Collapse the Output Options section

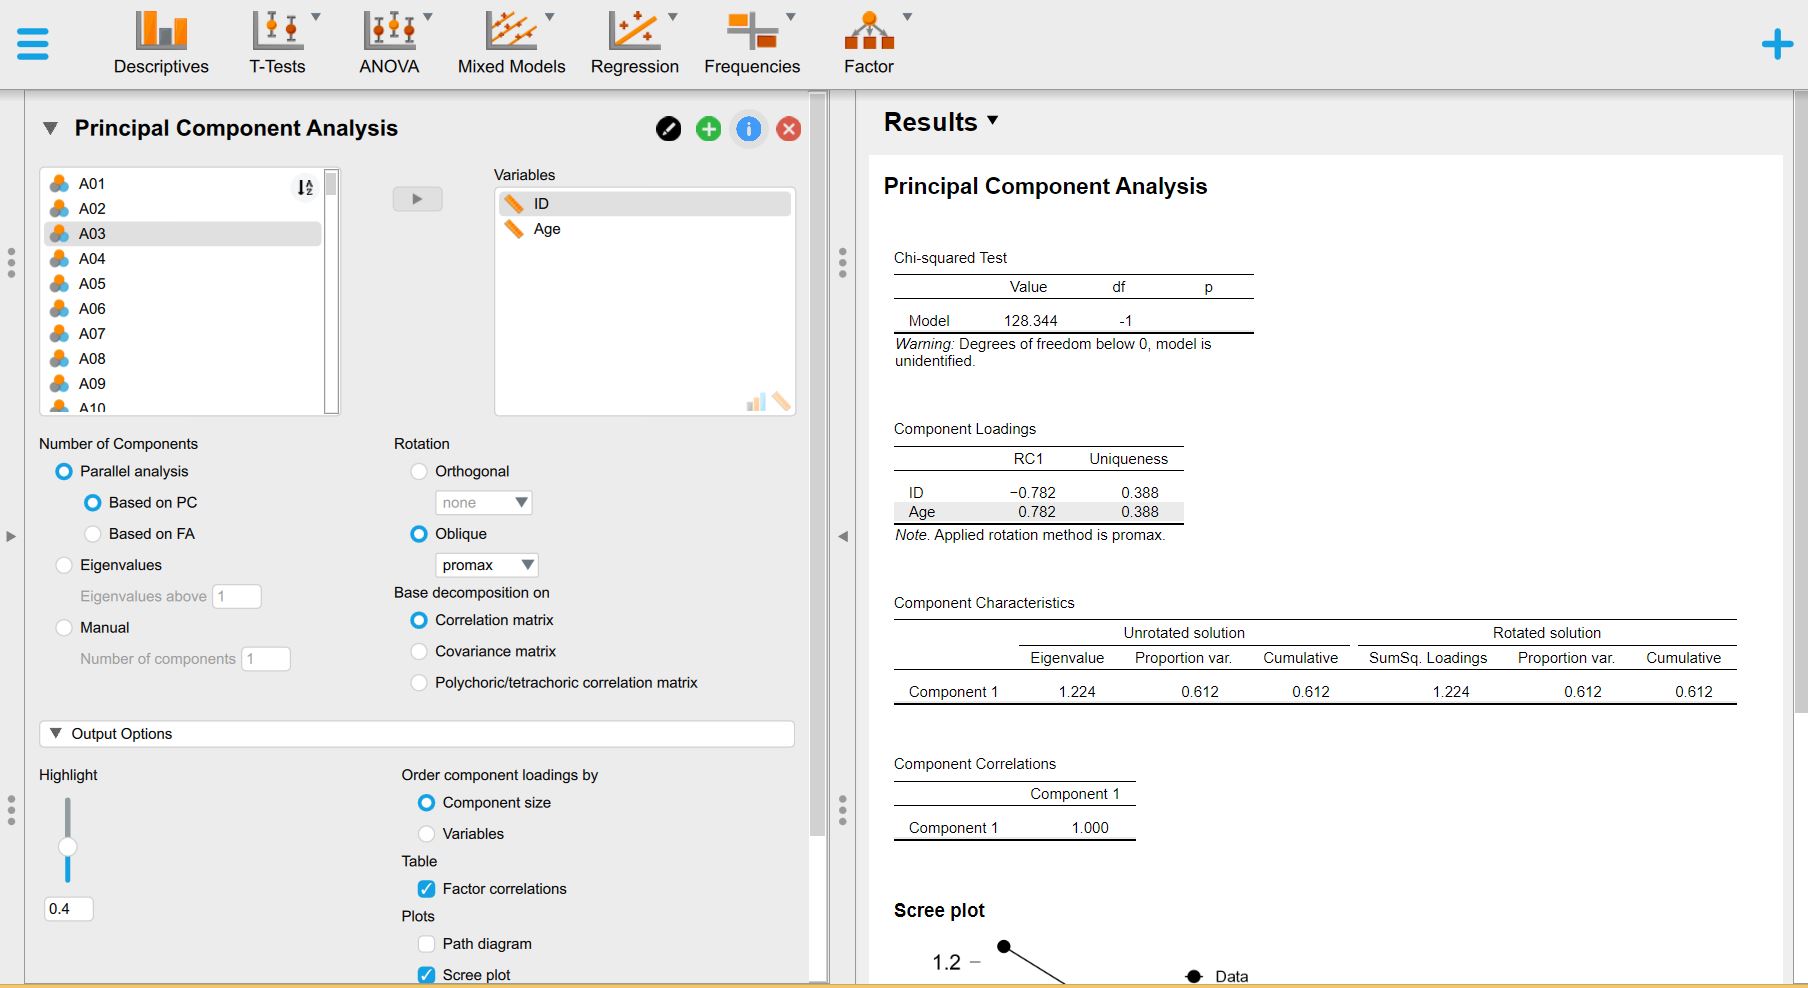pyautogui.click(x=57, y=733)
